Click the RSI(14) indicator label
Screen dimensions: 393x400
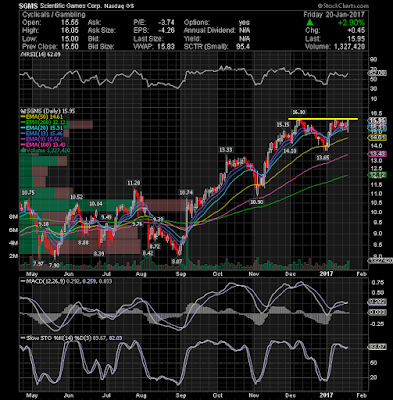point(41,54)
